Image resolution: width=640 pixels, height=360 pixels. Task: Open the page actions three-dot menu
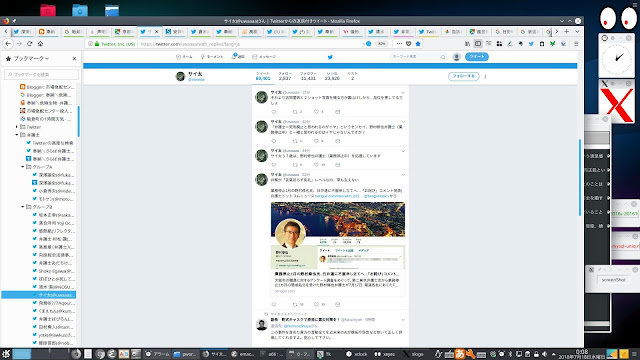pyautogui.click(x=399, y=44)
